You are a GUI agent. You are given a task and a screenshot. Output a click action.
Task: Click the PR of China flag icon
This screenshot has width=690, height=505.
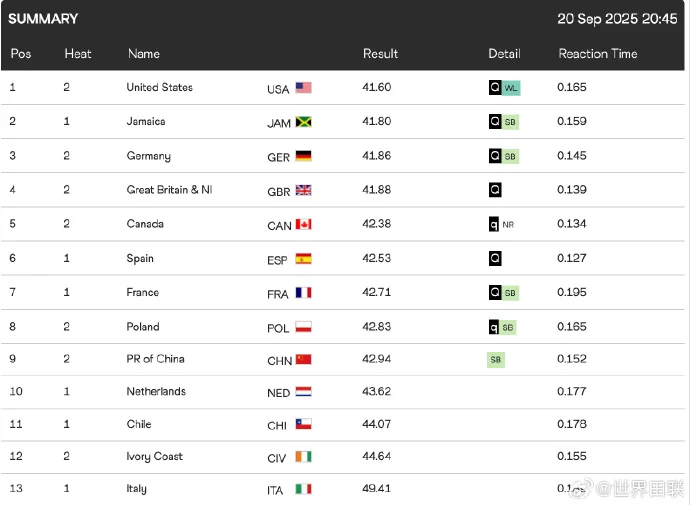coord(304,359)
